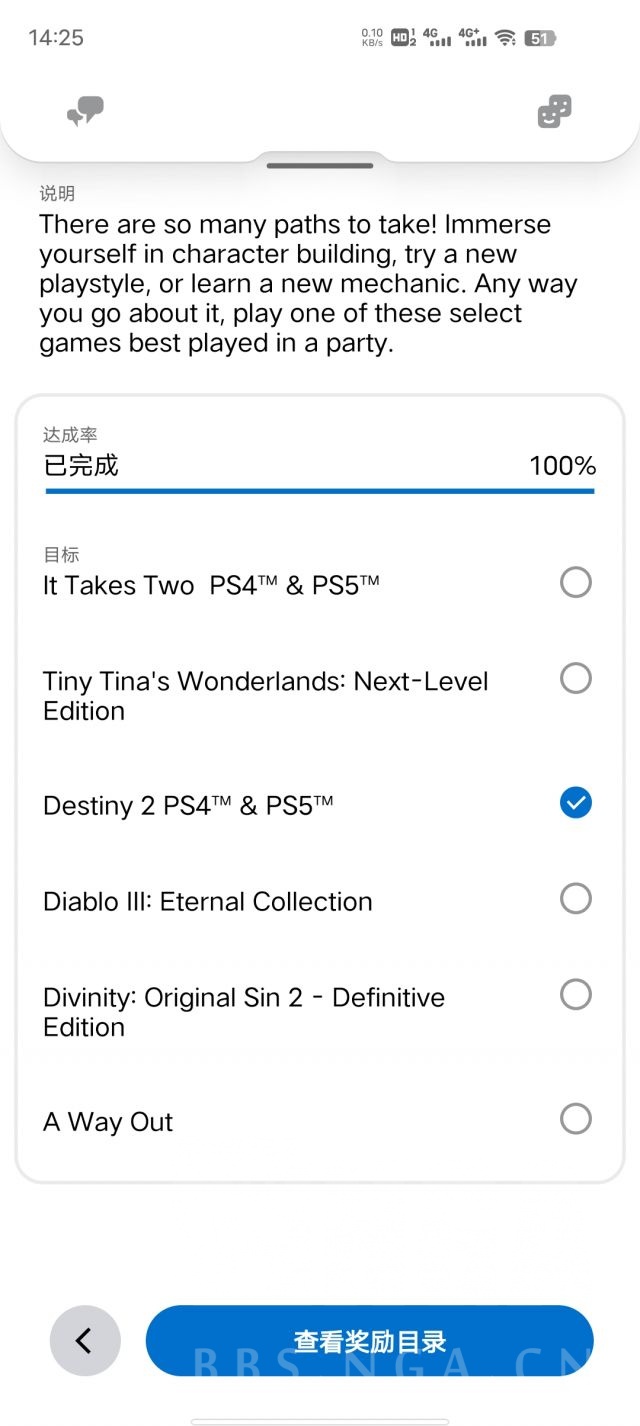Tap the game stickers icon at top right
Viewport: 640px width, 1426px height.
[553, 111]
